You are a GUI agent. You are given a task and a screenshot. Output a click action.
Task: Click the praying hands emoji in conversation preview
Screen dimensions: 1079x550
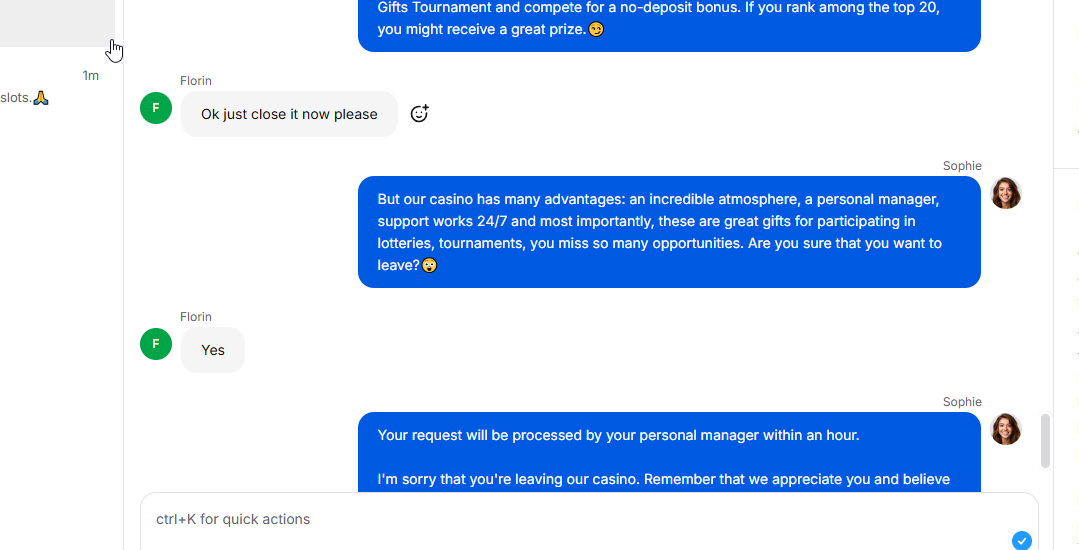(41, 98)
